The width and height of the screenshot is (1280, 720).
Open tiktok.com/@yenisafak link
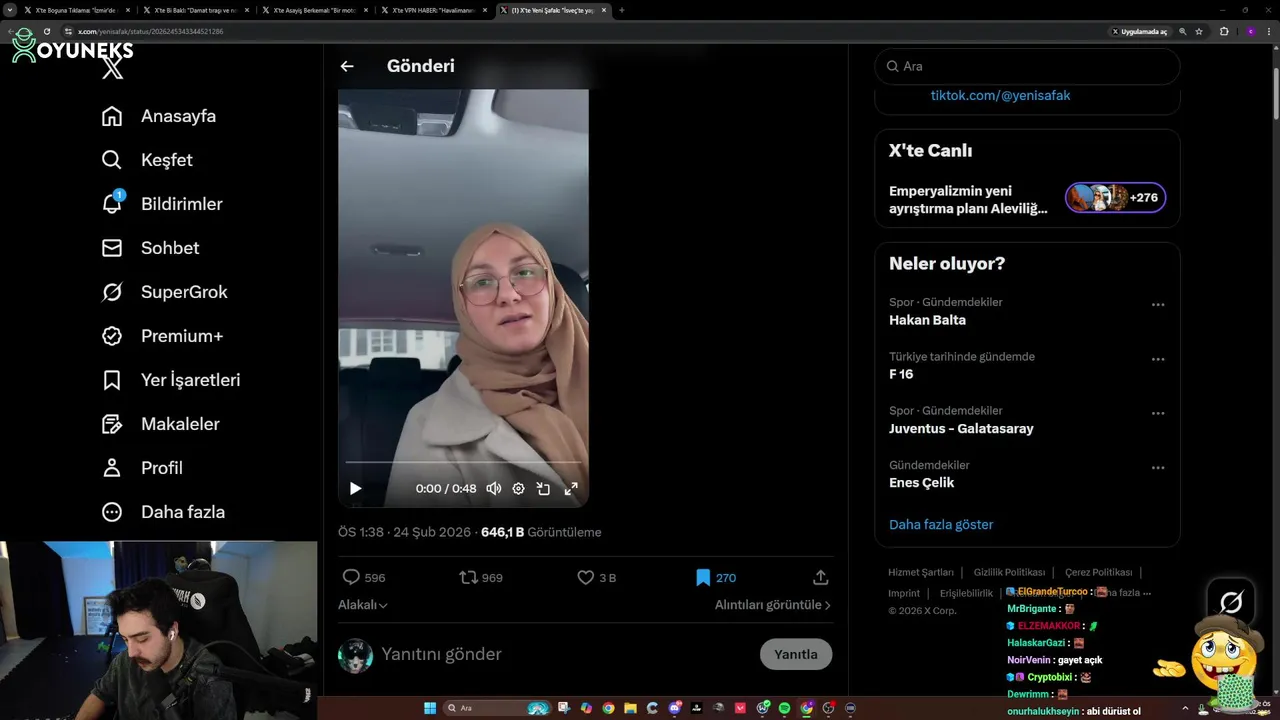click(x=1000, y=95)
